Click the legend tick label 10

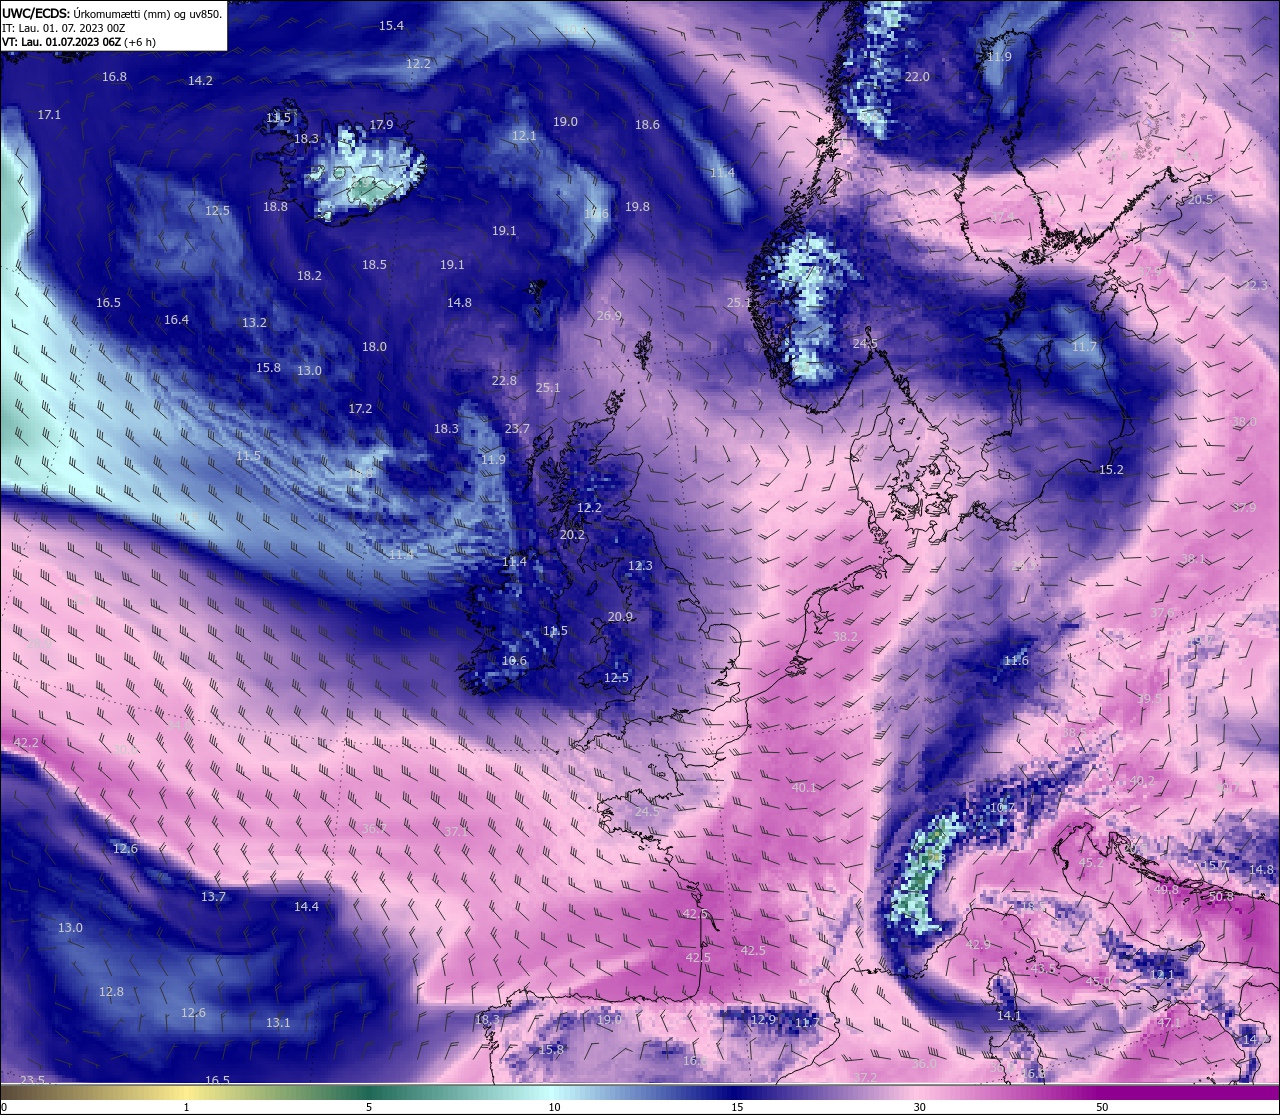point(553,1107)
